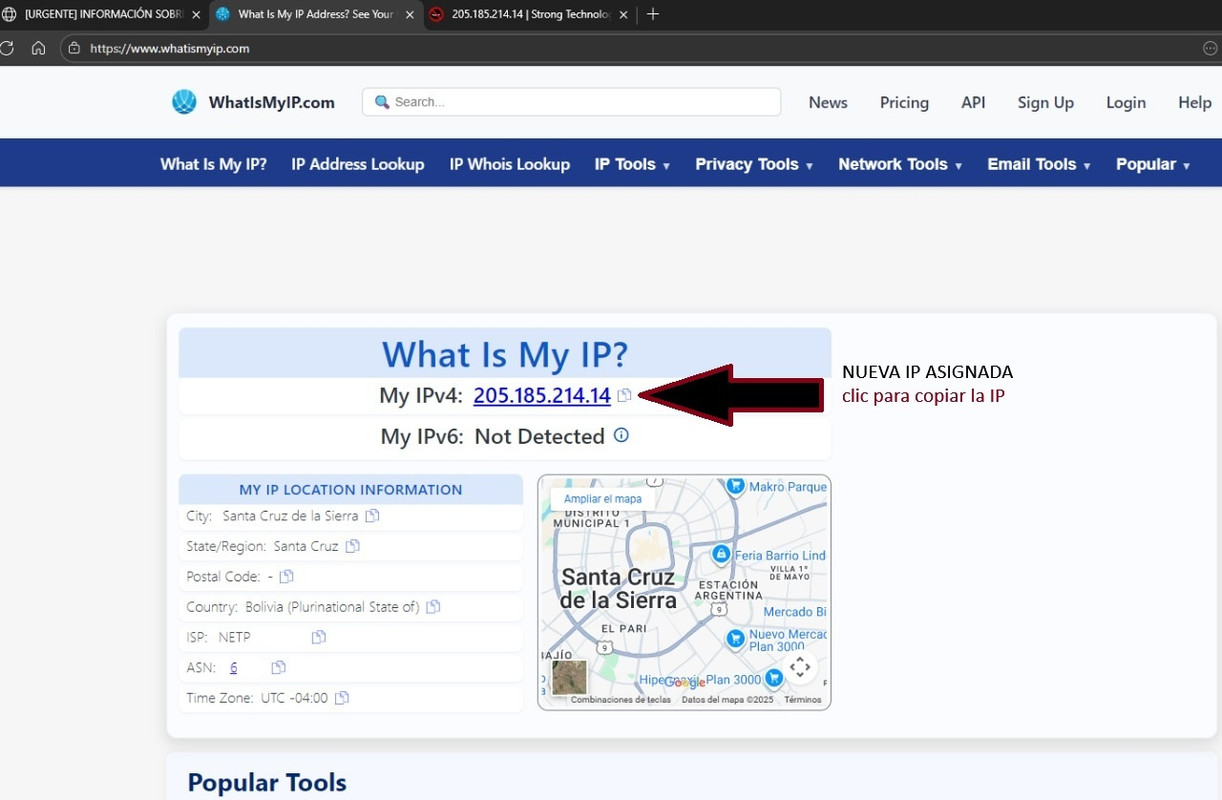Click the Hipermaxi Plan 3000 cart pin on the map

[x=773, y=679]
